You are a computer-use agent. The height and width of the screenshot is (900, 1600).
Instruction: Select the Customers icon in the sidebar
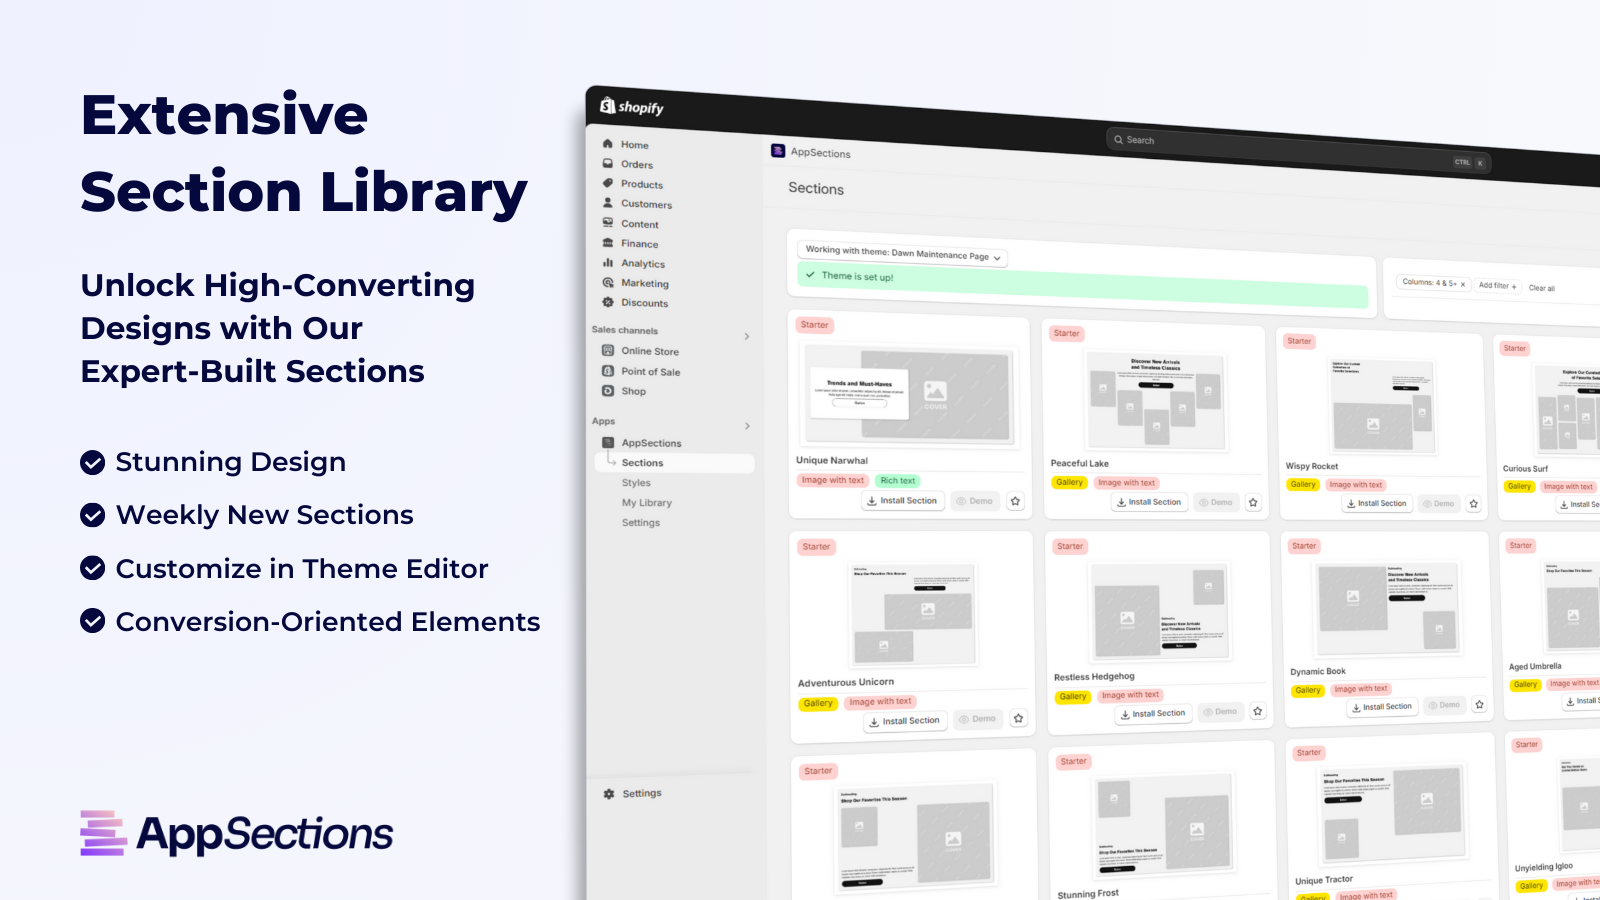[x=607, y=204]
